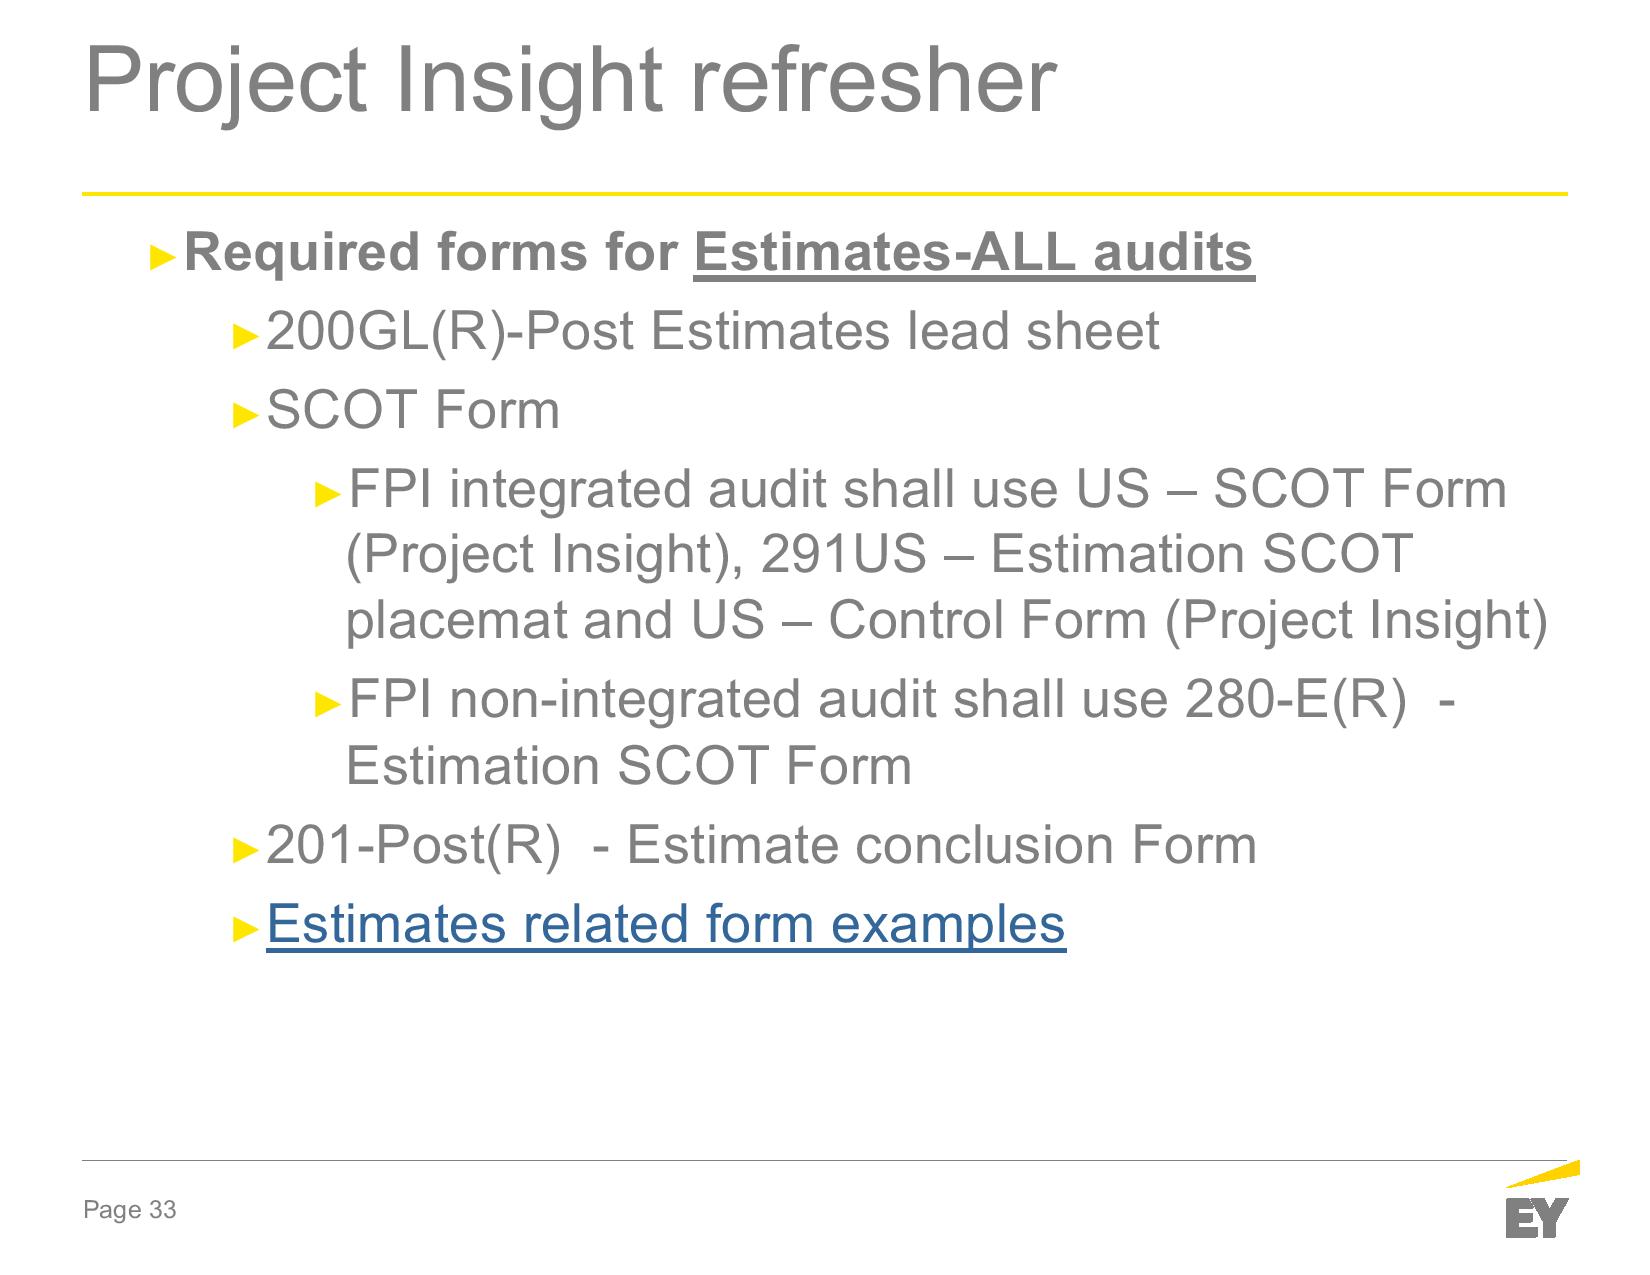The width and height of the screenshot is (1650, 1275).
Task: Click the arrow bullet before Estimates related link
Action: pos(246,929)
